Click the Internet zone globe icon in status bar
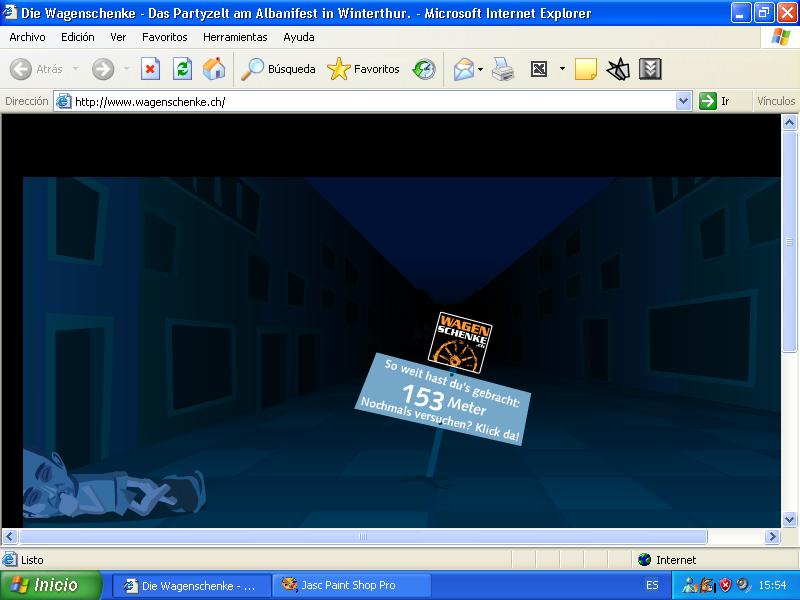The image size is (800, 600). point(644,560)
